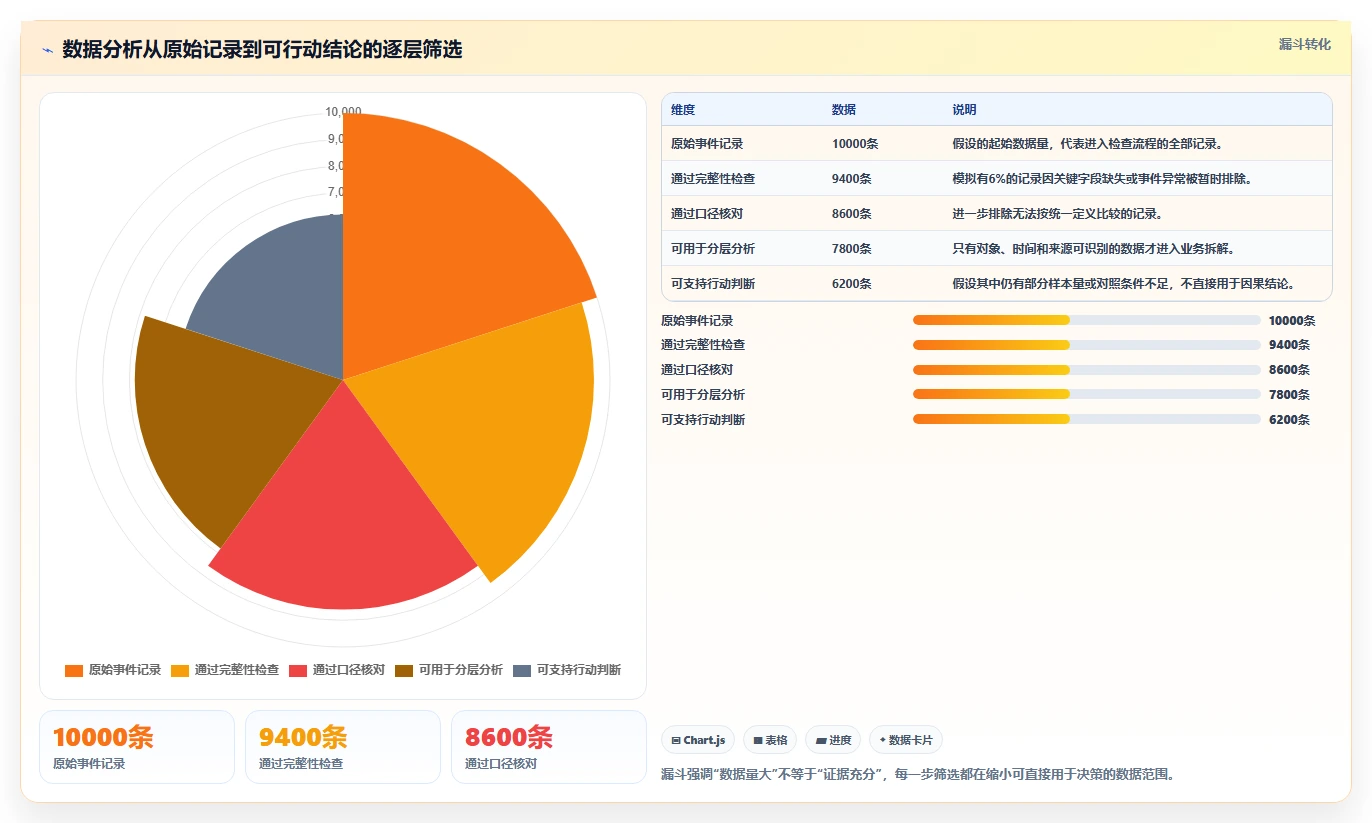Click the 10000条 value beside the first progress bar
The height and width of the screenshot is (823, 1372).
coord(1292,321)
